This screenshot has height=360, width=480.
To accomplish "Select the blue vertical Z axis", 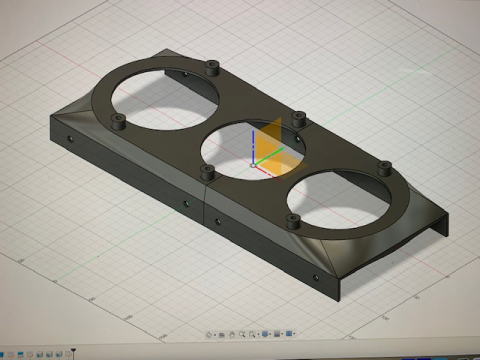I will tap(253, 146).
